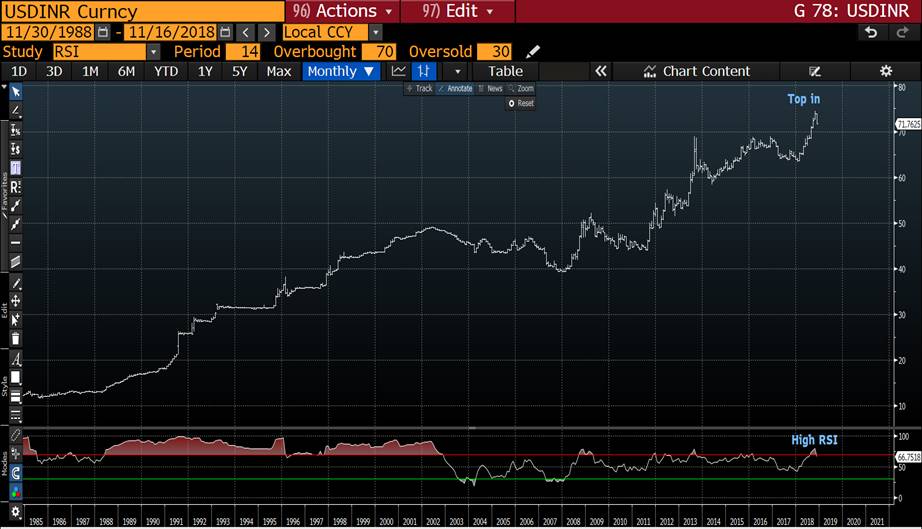Open the text font style tool

pyautogui.click(x=16, y=359)
